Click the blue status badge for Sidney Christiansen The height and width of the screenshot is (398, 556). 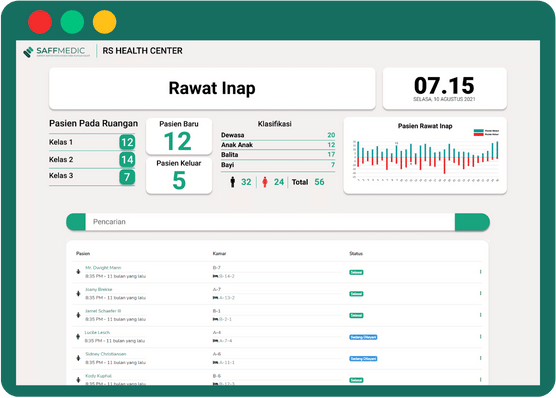coord(363,359)
